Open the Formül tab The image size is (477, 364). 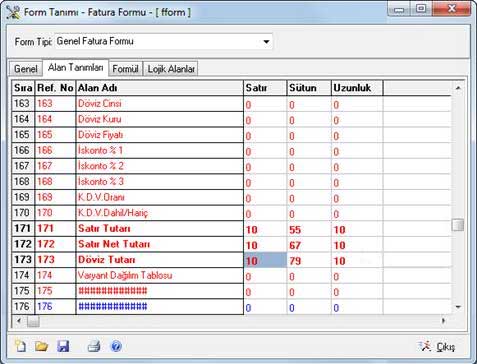point(125,69)
